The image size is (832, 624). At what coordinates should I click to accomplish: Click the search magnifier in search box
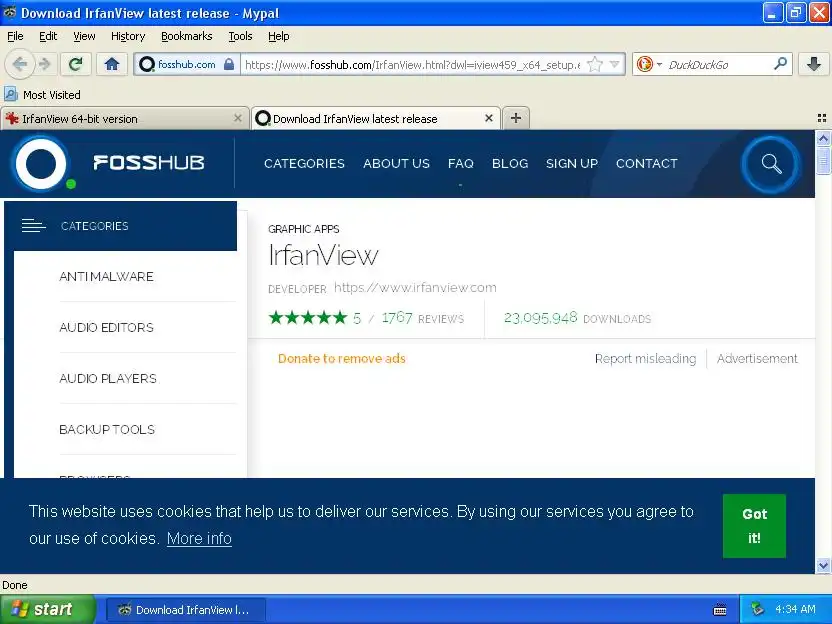coord(780,64)
